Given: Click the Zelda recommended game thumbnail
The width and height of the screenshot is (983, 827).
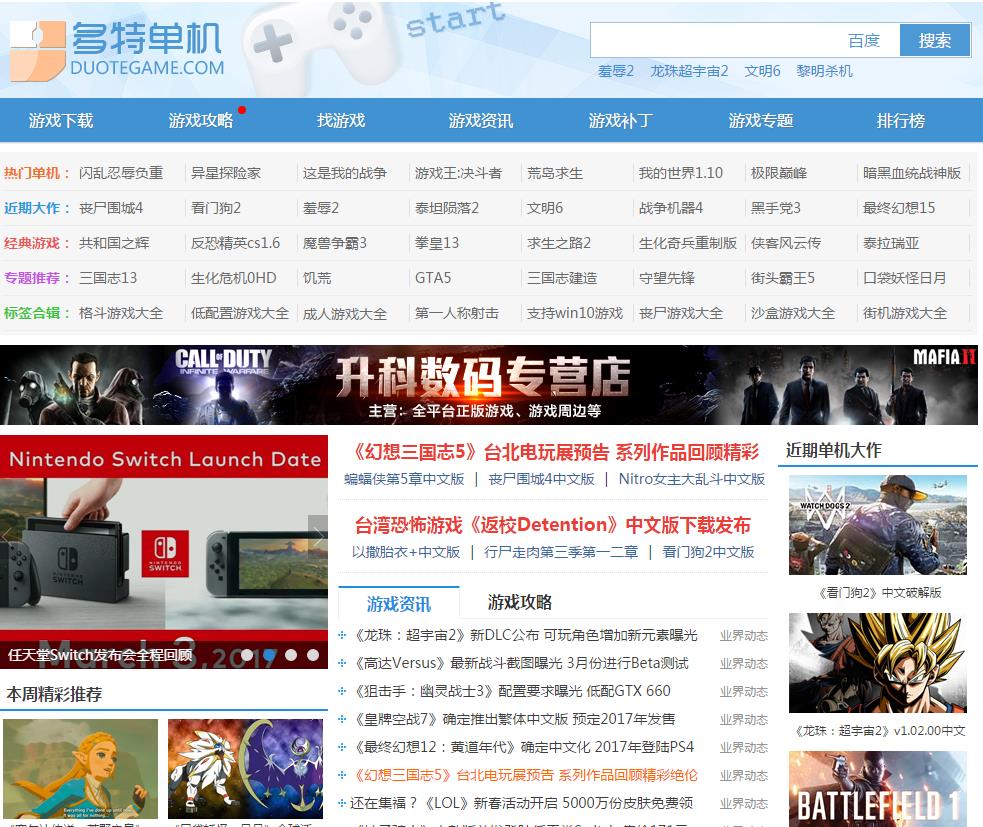Looking at the screenshot, I should [x=80, y=769].
